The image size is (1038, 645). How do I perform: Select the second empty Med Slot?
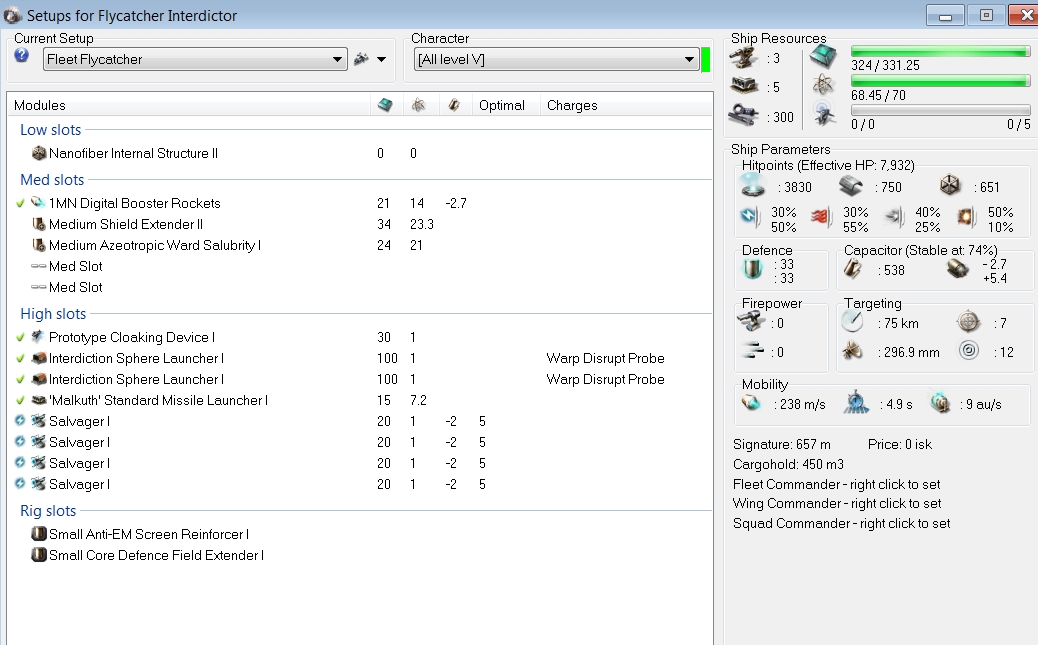click(x=75, y=287)
